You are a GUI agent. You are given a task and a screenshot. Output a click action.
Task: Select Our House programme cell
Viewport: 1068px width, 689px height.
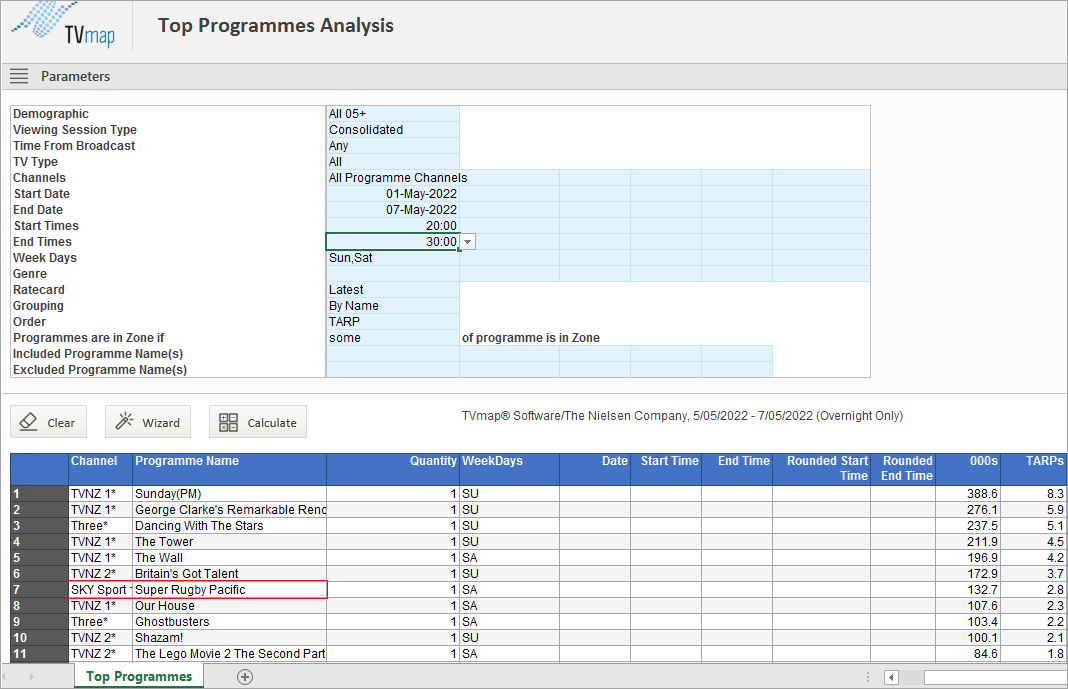coord(230,606)
